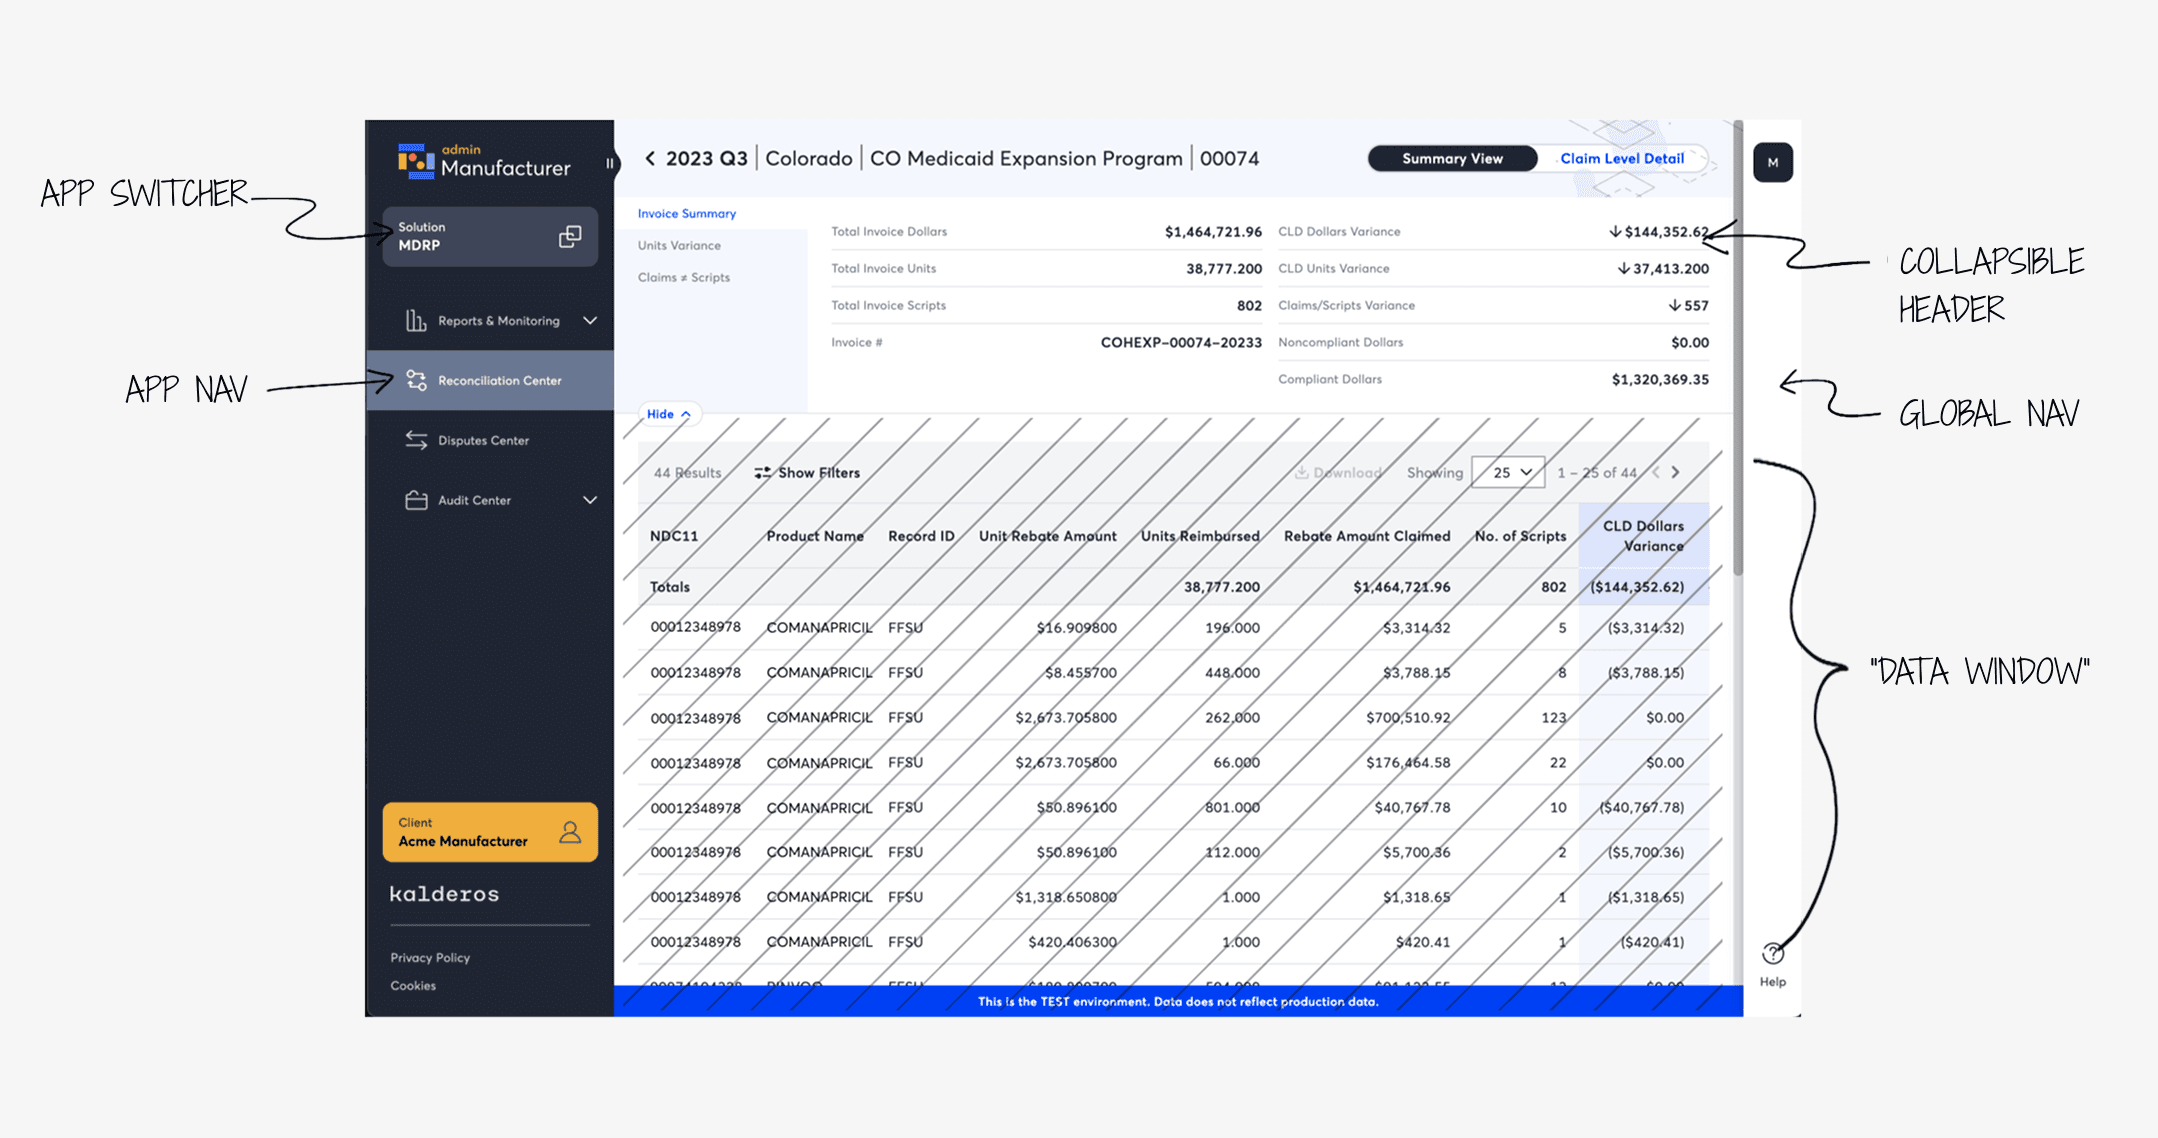Viewport: 2158px width, 1138px height.
Task: Open the Privacy Policy link
Action: [x=430, y=958]
